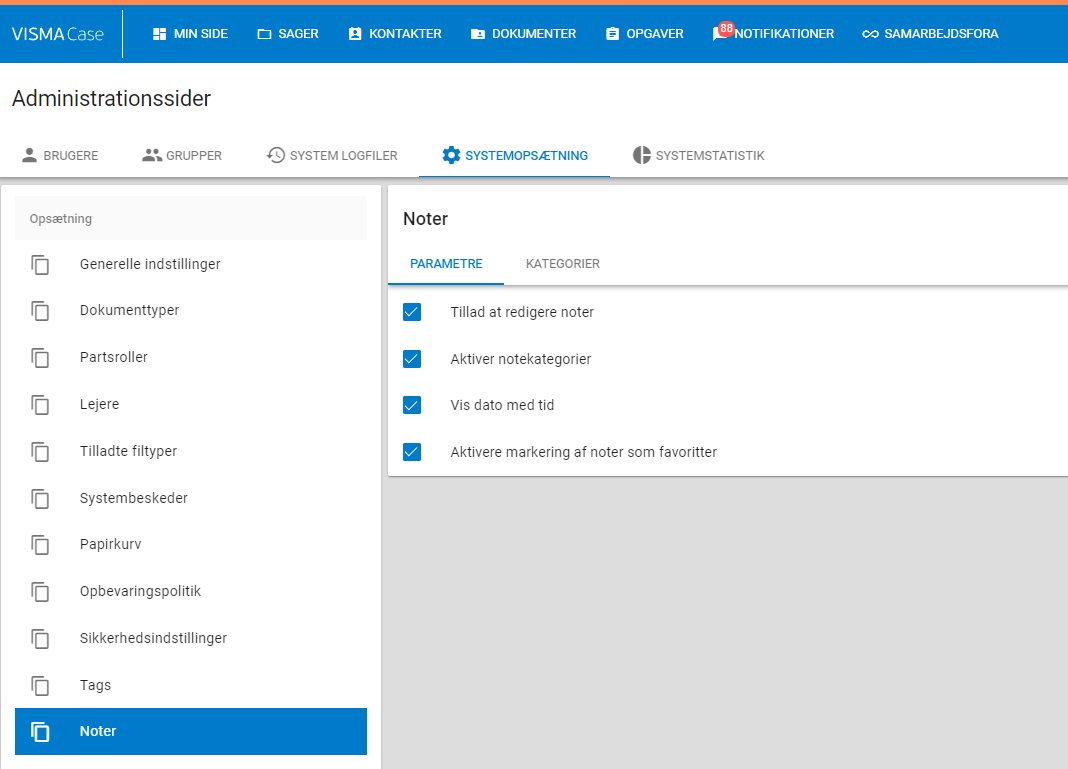
Task: Go to Sager in top navigation
Action: click(x=287, y=34)
